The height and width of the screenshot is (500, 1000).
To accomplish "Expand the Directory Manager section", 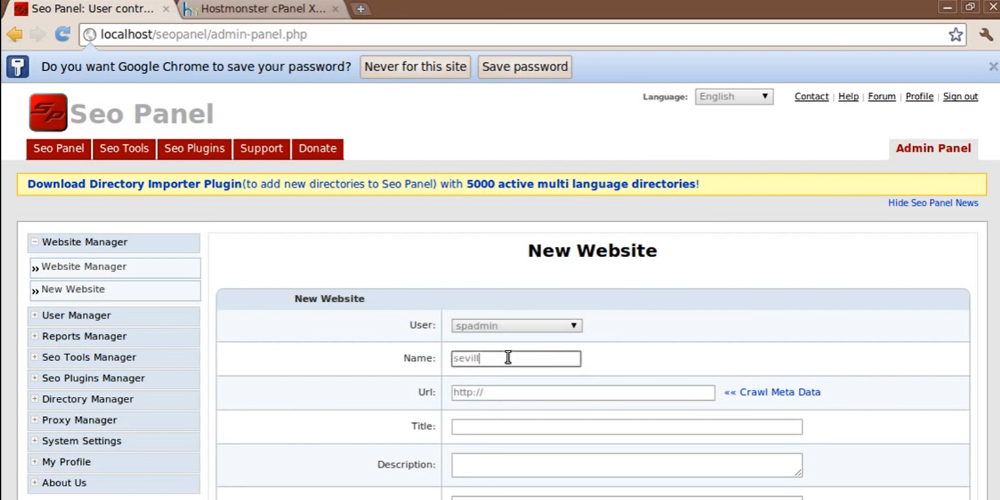I will [114, 400].
